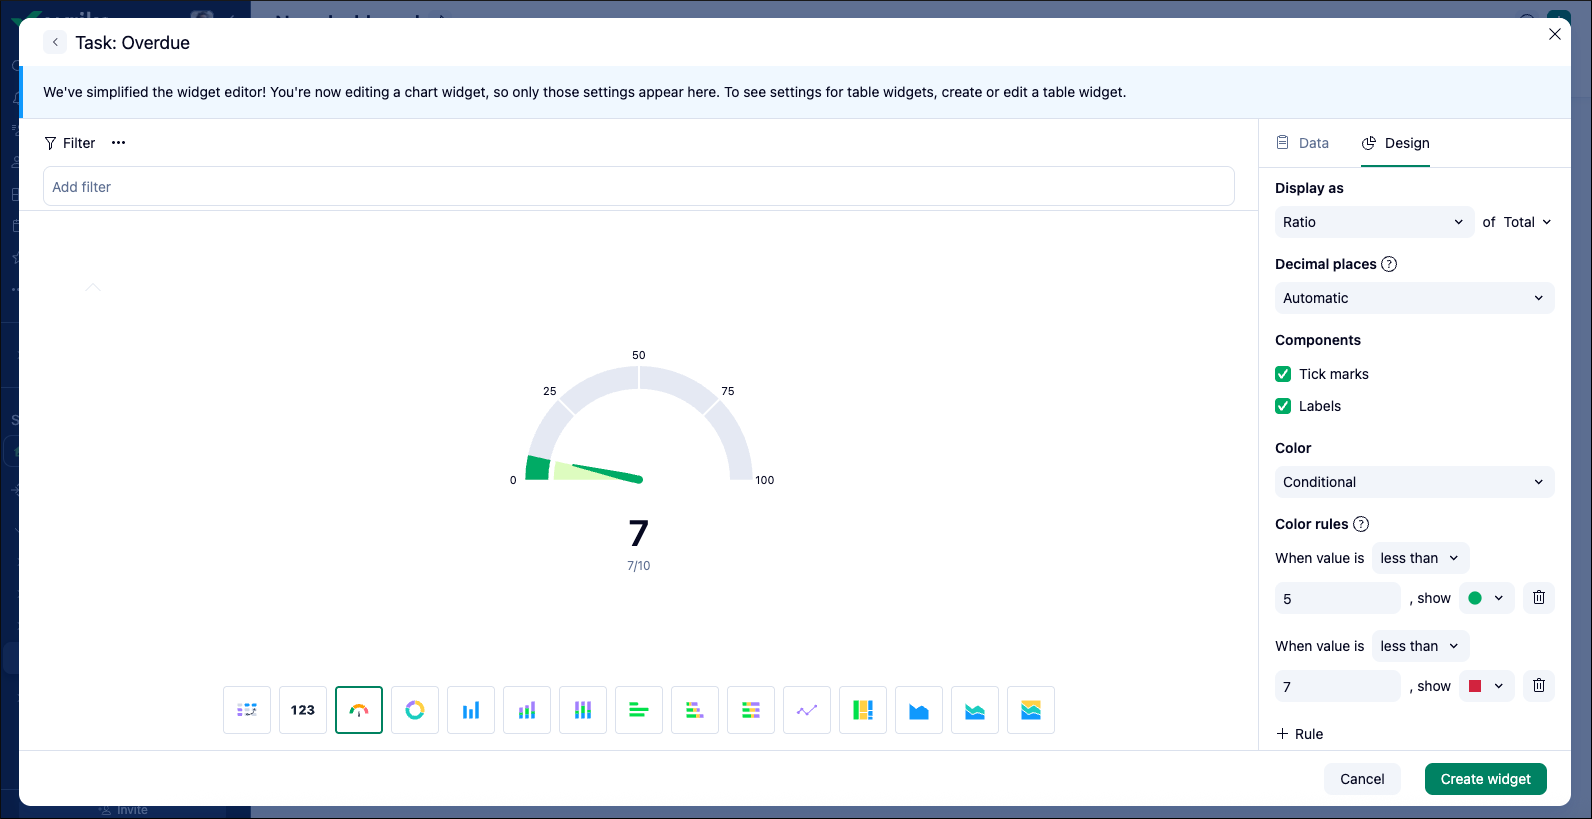Image resolution: width=1592 pixels, height=819 pixels.
Task: Select the donut chart type
Action: click(415, 710)
